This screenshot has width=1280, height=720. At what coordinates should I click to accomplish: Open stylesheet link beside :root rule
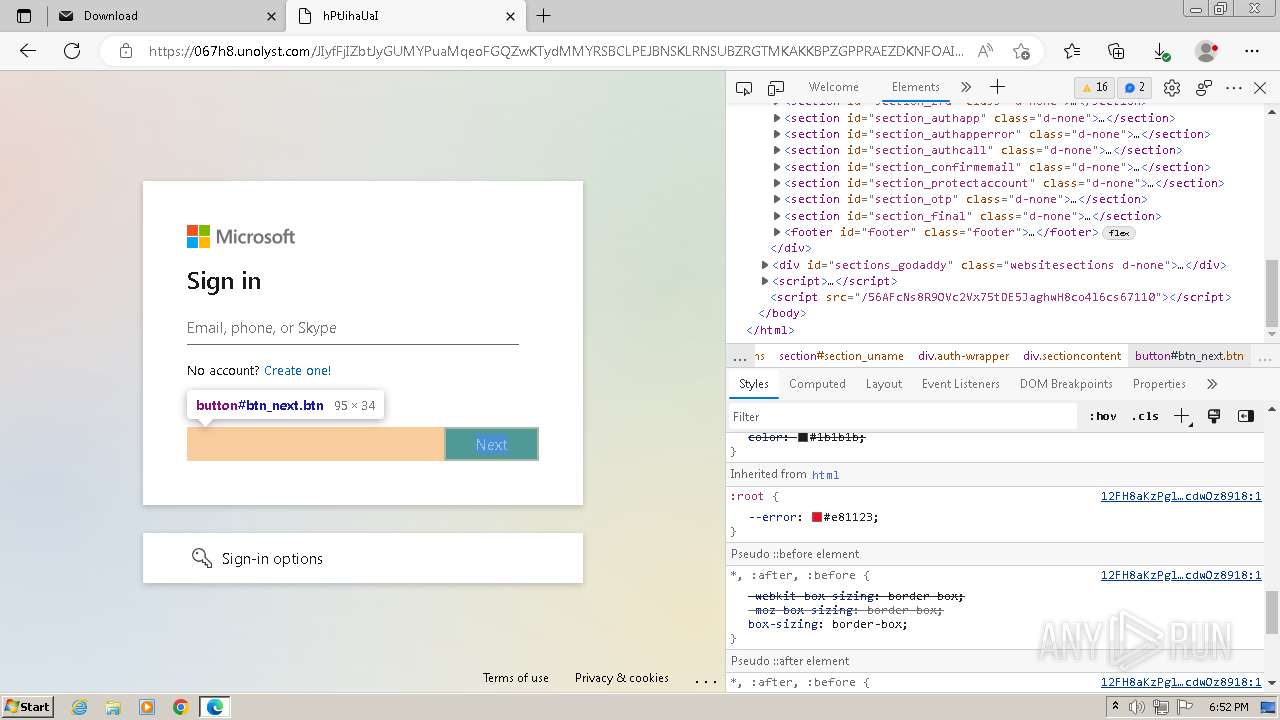click(x=1181, y=496)
